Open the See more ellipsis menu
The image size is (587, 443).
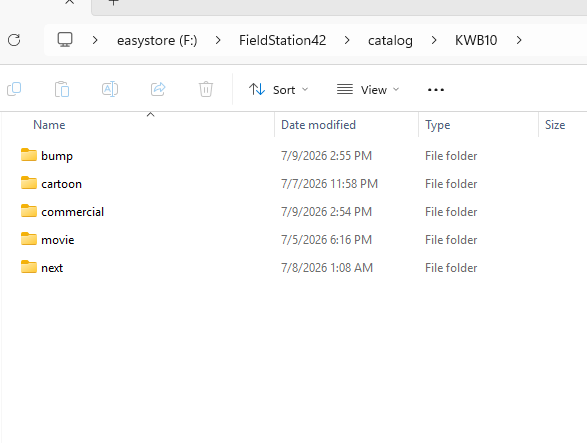click(436, 90)
